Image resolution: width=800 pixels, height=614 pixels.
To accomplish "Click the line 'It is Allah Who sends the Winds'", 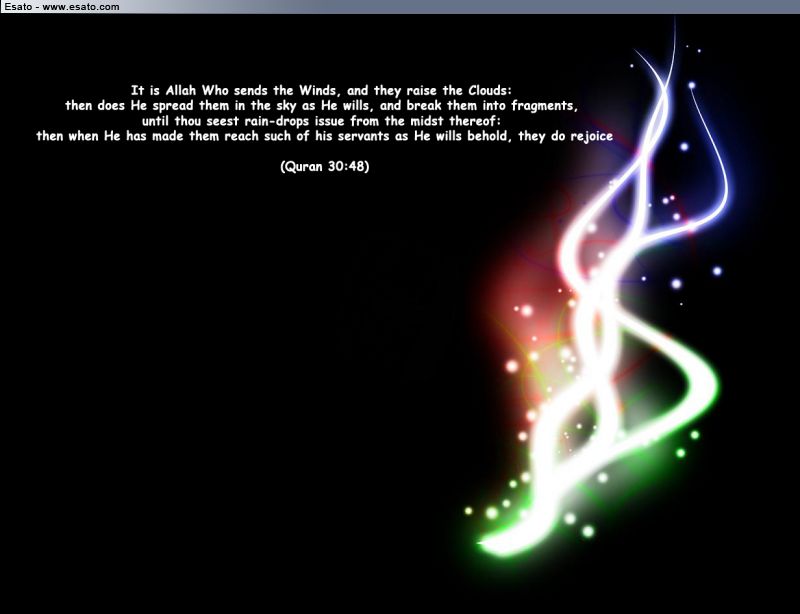I will pyautogui.click(x=321, y=91).
